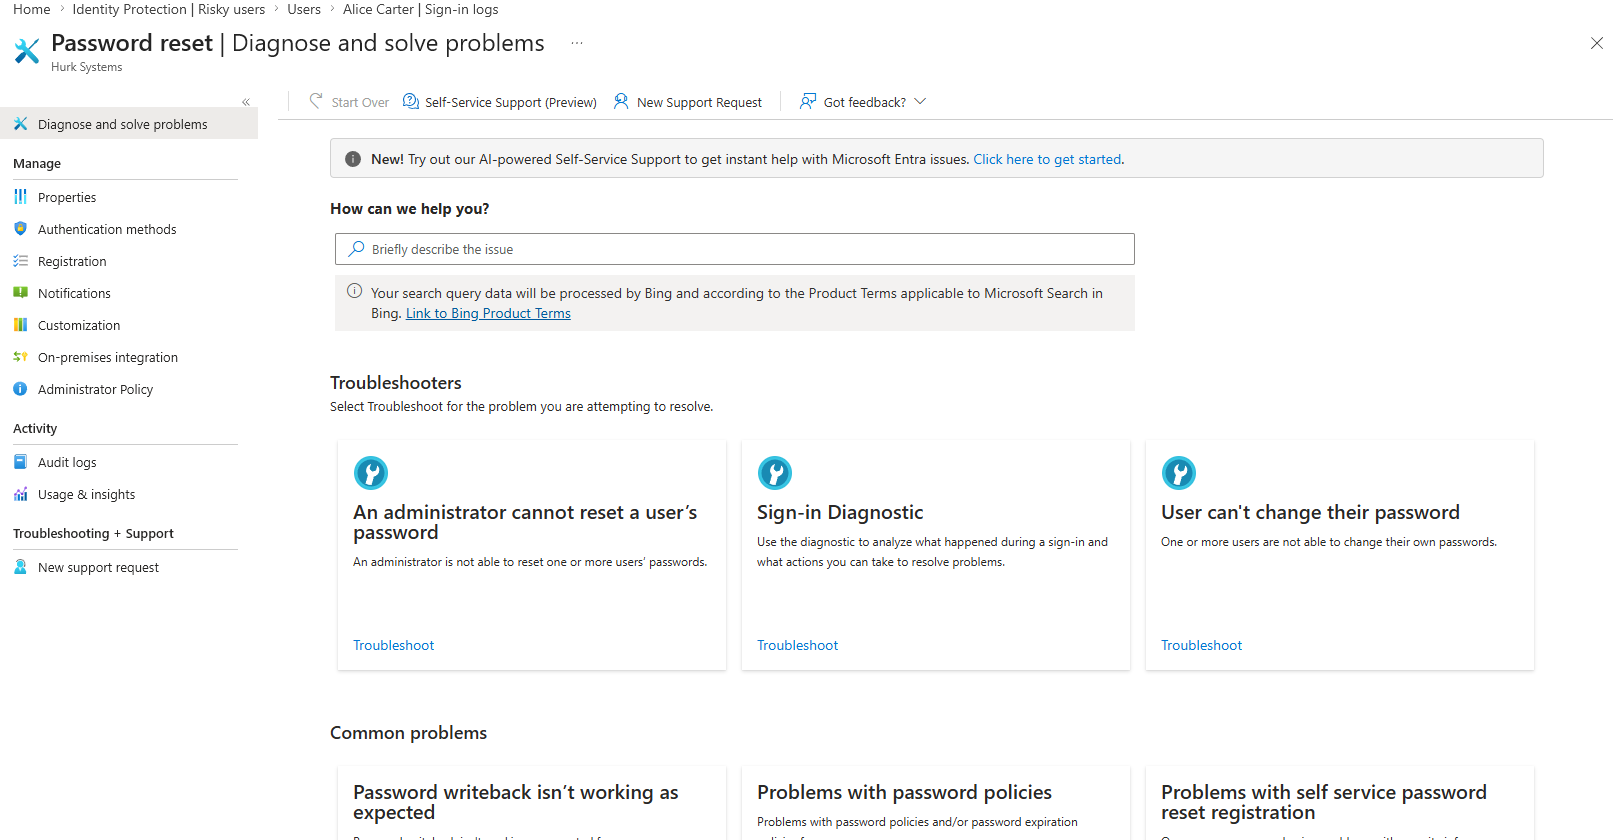Open Customization settings
Image resolution: width=1616 pixels, height=840 pixels.
click(x=79, y=325)
